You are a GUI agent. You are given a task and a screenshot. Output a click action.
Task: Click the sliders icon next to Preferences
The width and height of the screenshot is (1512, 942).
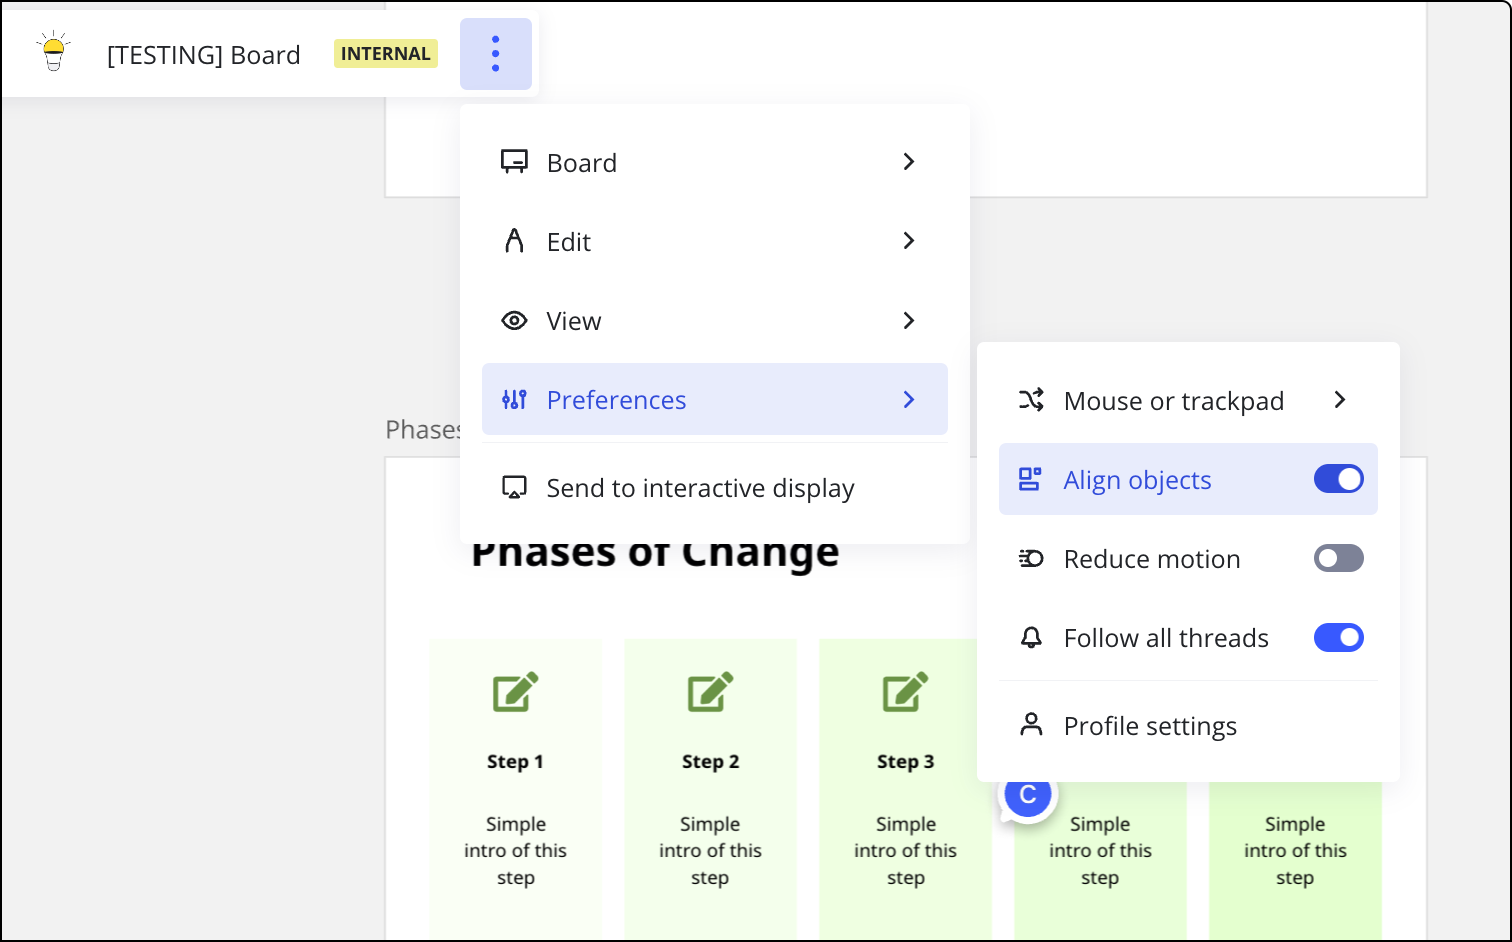pos(514,399)
